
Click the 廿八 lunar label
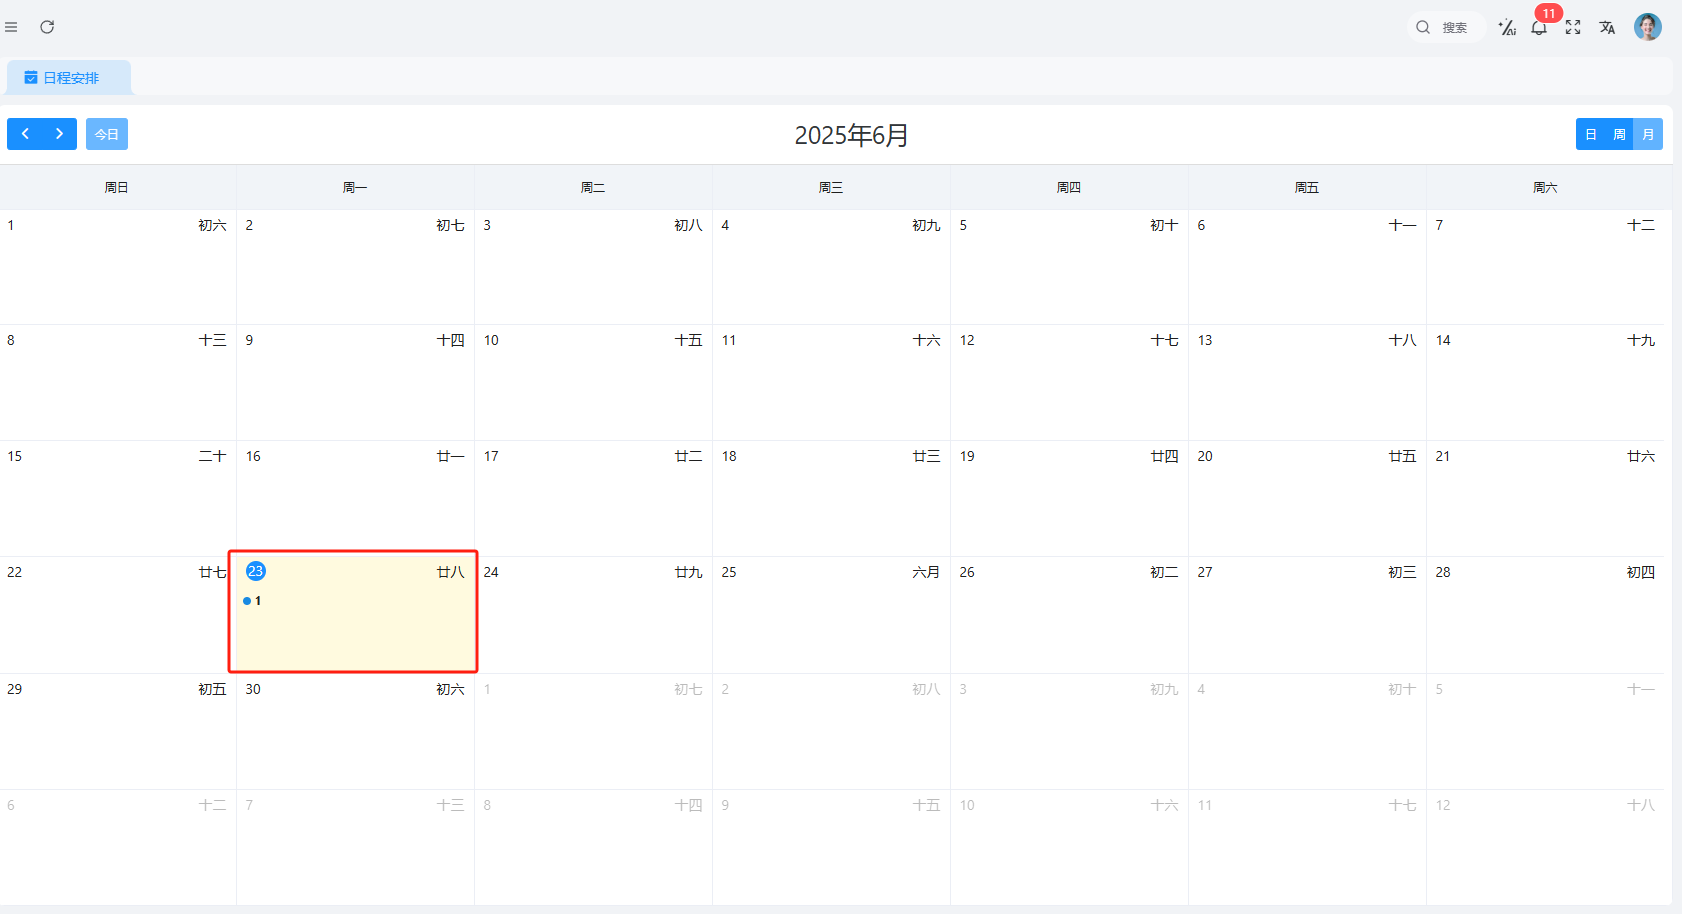coord(451,572)
